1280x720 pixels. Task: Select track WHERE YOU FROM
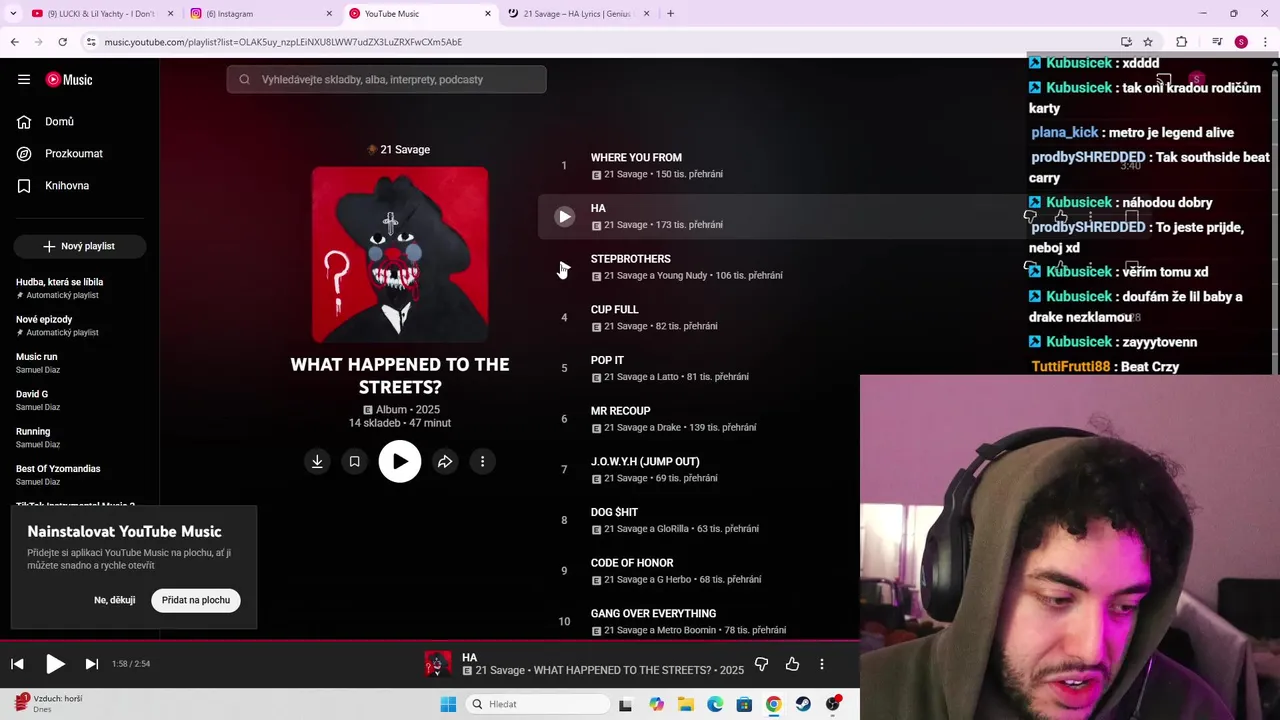tap(636, 158)
